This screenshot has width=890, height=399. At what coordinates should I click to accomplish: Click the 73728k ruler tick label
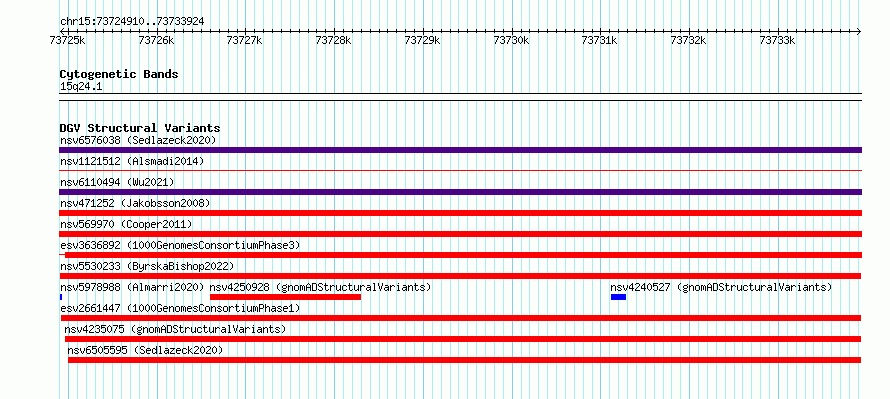334,40
